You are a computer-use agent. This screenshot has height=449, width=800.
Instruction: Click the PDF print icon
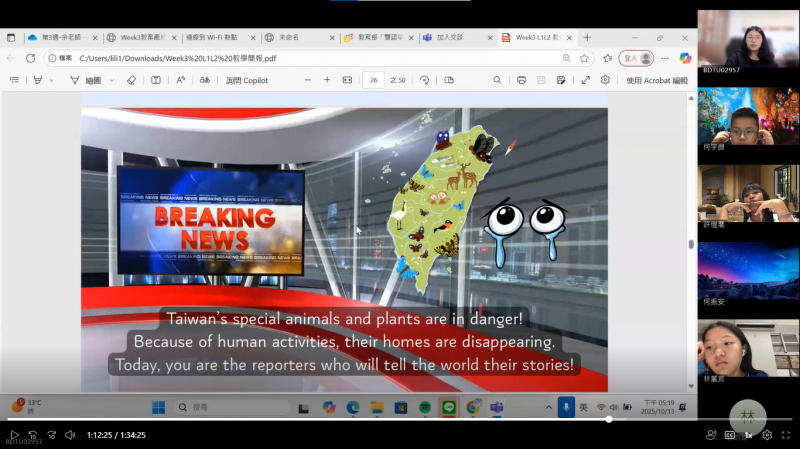tap(521, 80)
